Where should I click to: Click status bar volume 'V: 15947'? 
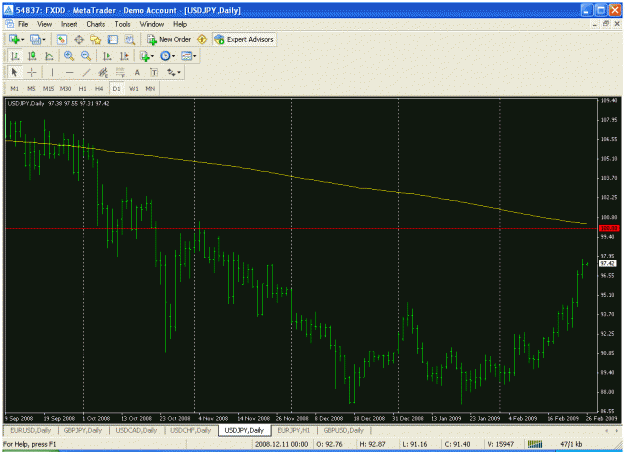pyautogui.click(x=501, y=444)
